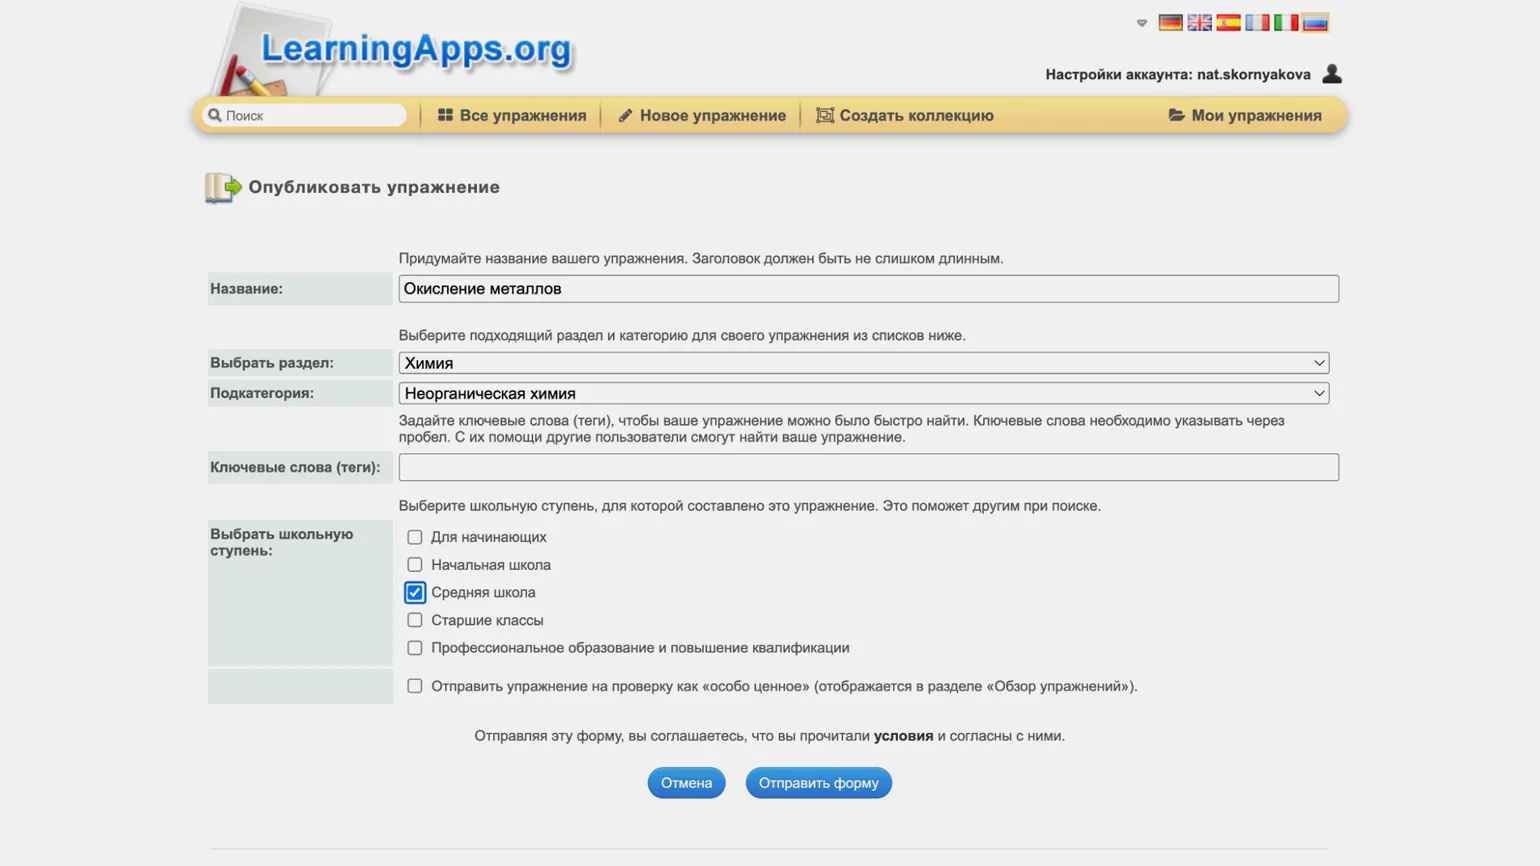Focus the 'Ключевые слова (теги)' input field
The width and height of the screenshot is (1540, 866).
click(868, 467)
